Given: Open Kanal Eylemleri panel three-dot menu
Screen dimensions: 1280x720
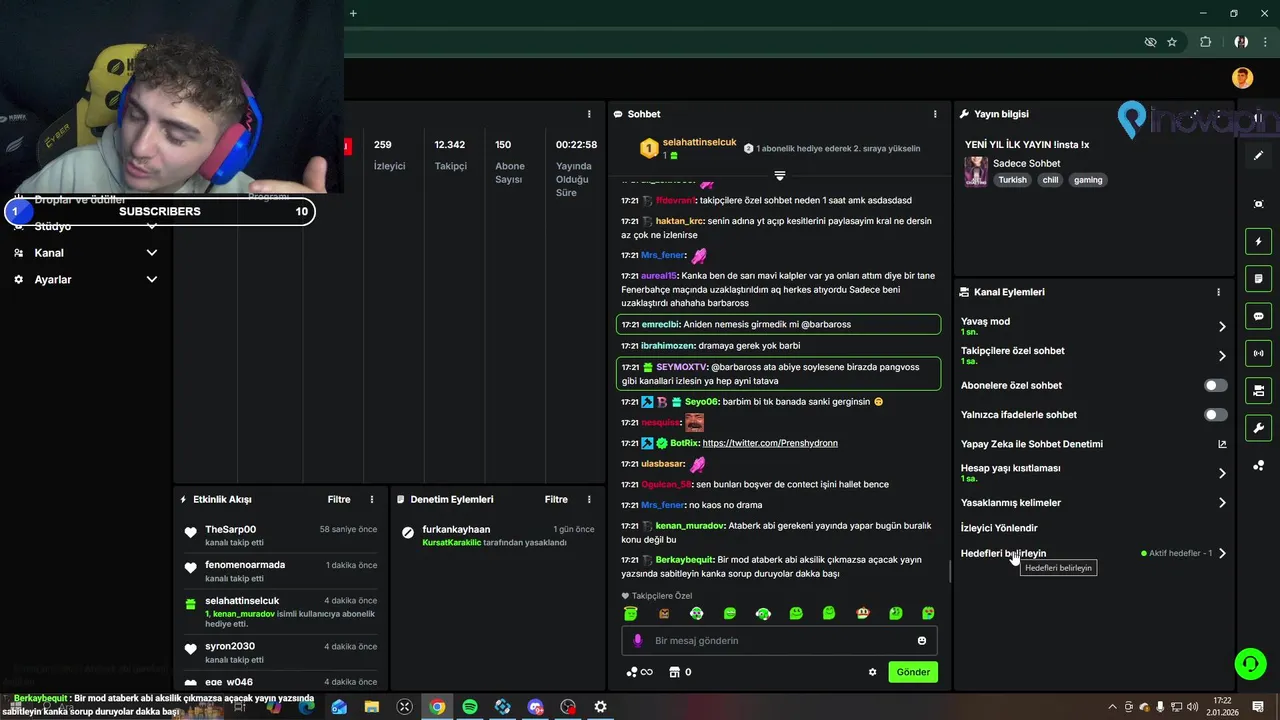Looking at the screenshot, I should click(1218, 292).
